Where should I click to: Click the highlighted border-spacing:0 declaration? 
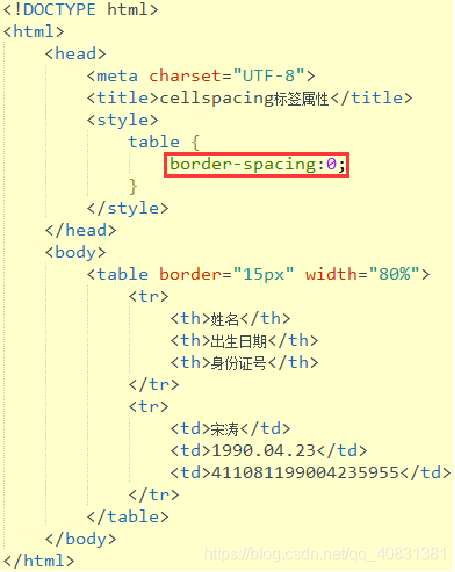(257, 165)
